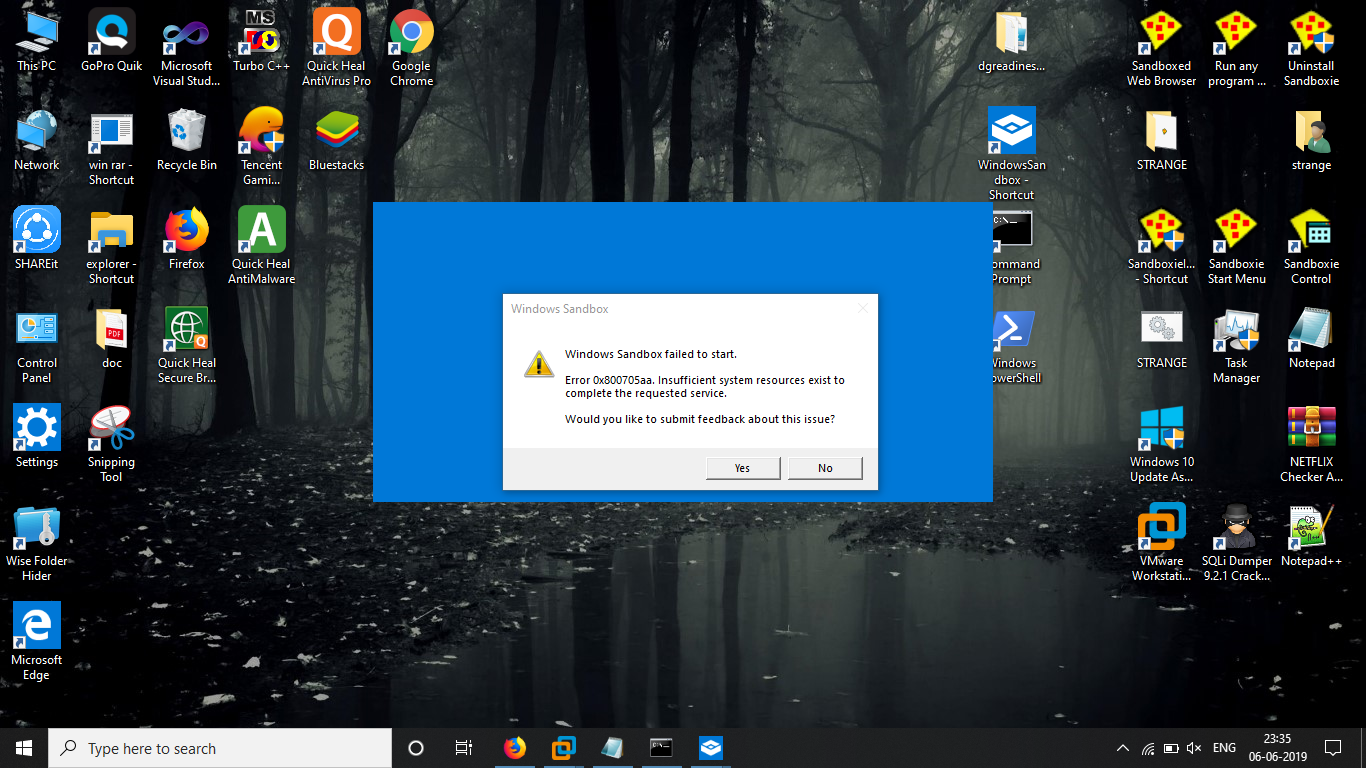The width and height of the screenshot is (1366, 768).
Task: Open Wise Folder Hider
Action: [37, 545]
